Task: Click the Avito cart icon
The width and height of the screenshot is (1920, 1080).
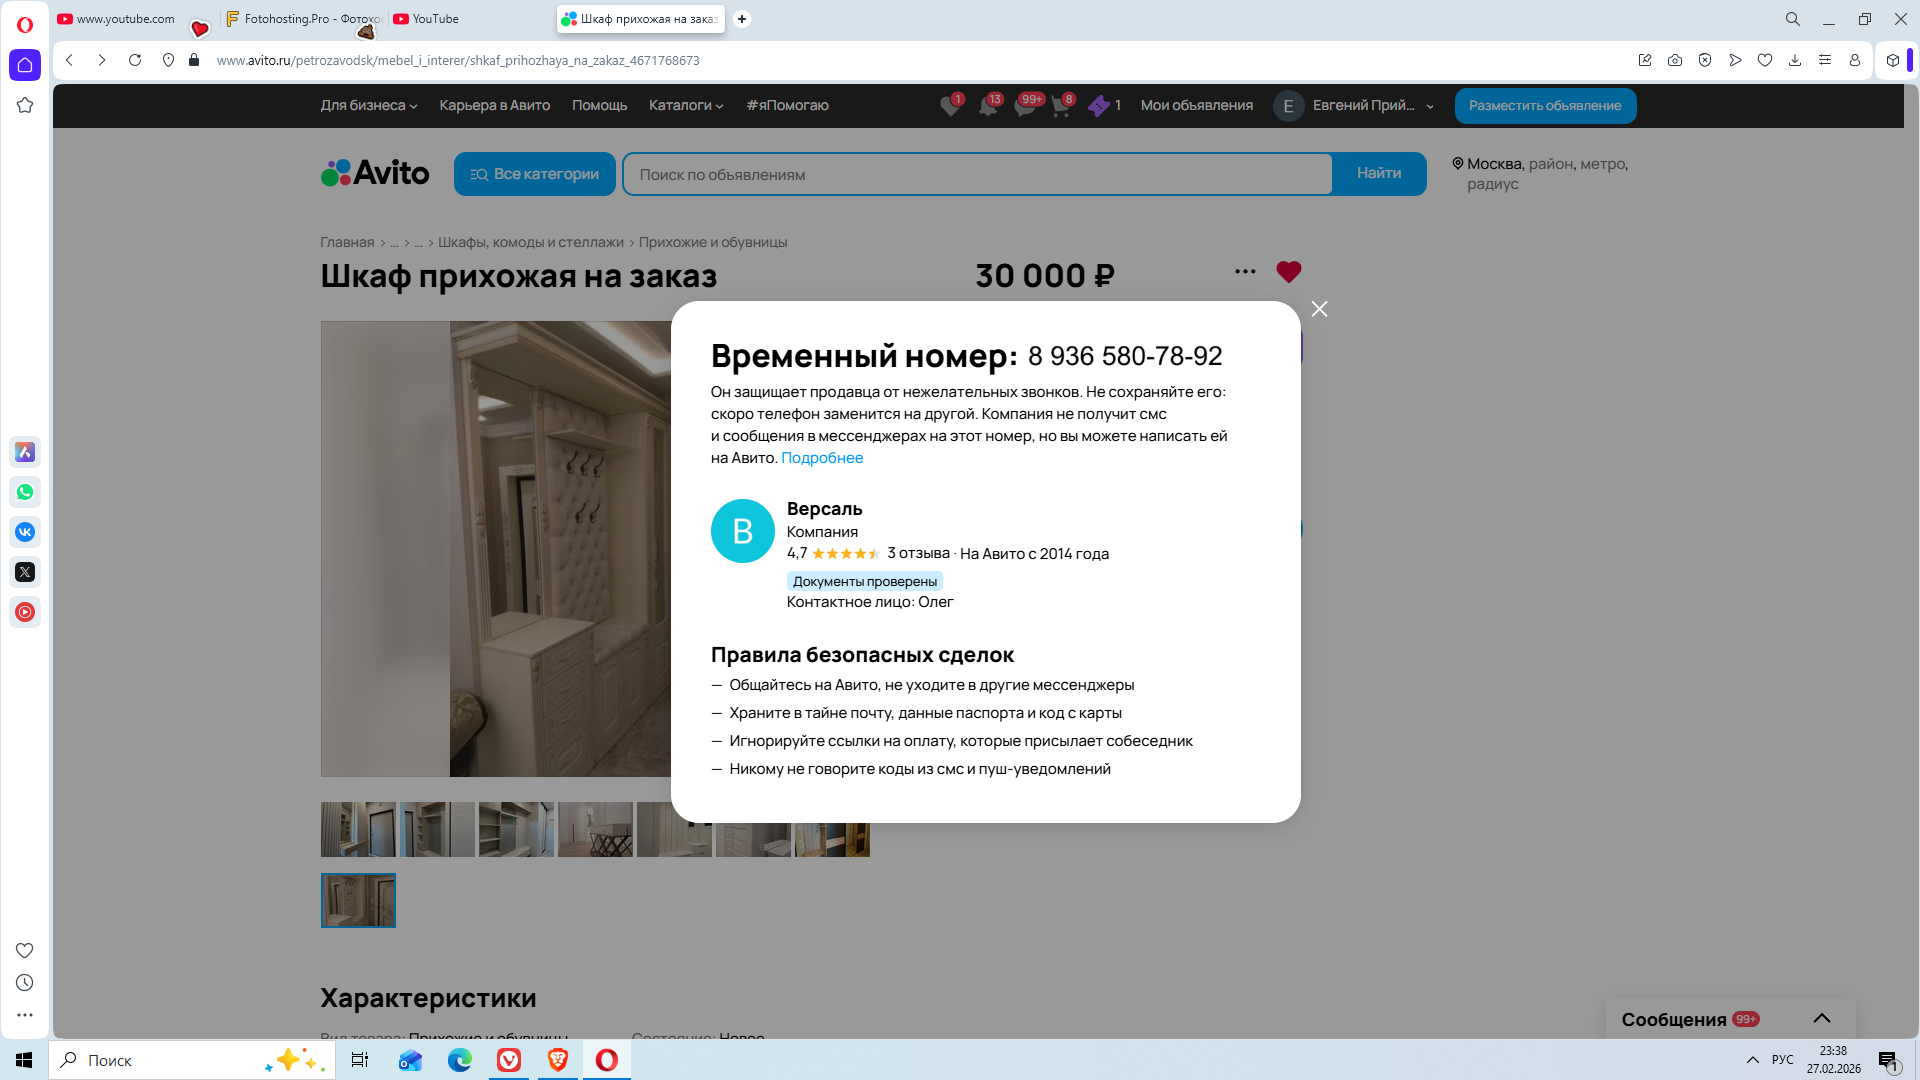Action: coord(1061,106)
